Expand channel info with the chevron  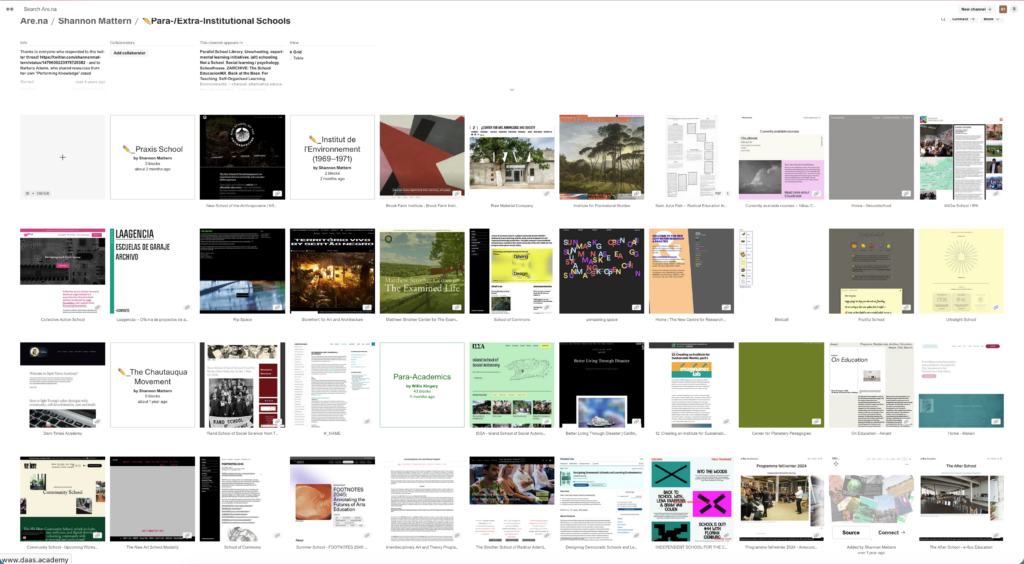point(512,90)
